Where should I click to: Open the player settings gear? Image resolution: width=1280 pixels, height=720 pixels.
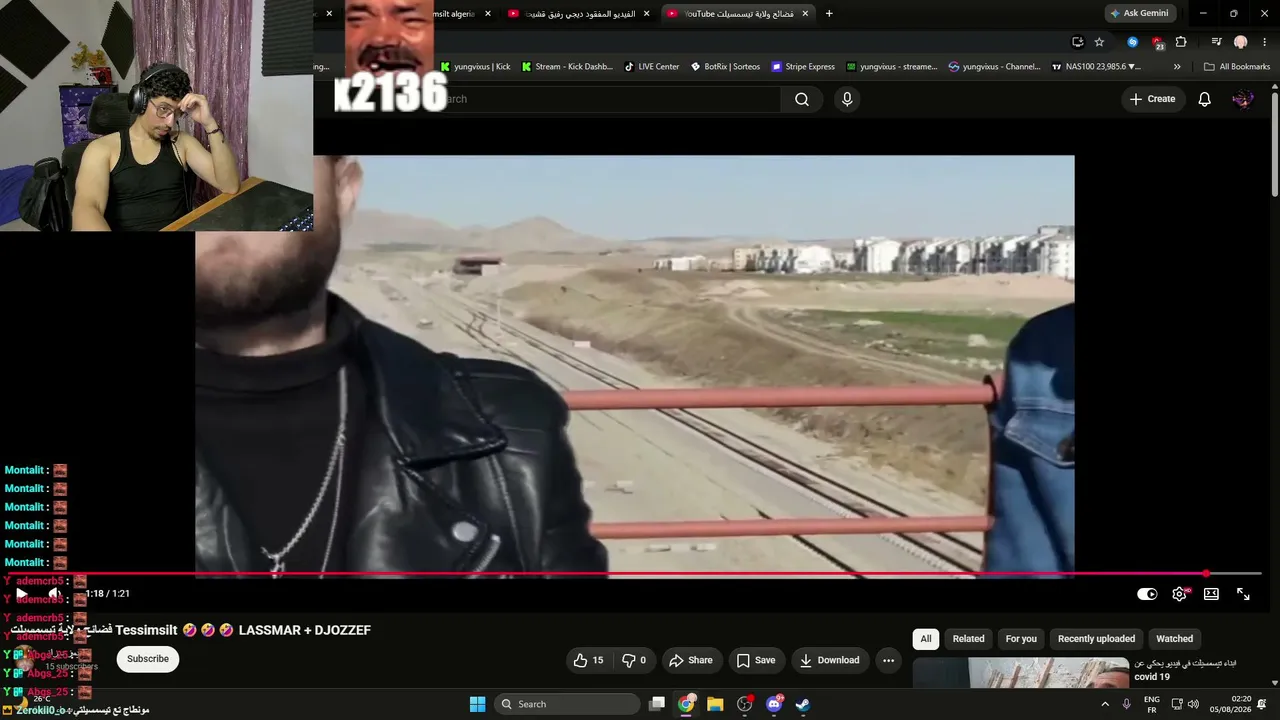(1180, 594)
